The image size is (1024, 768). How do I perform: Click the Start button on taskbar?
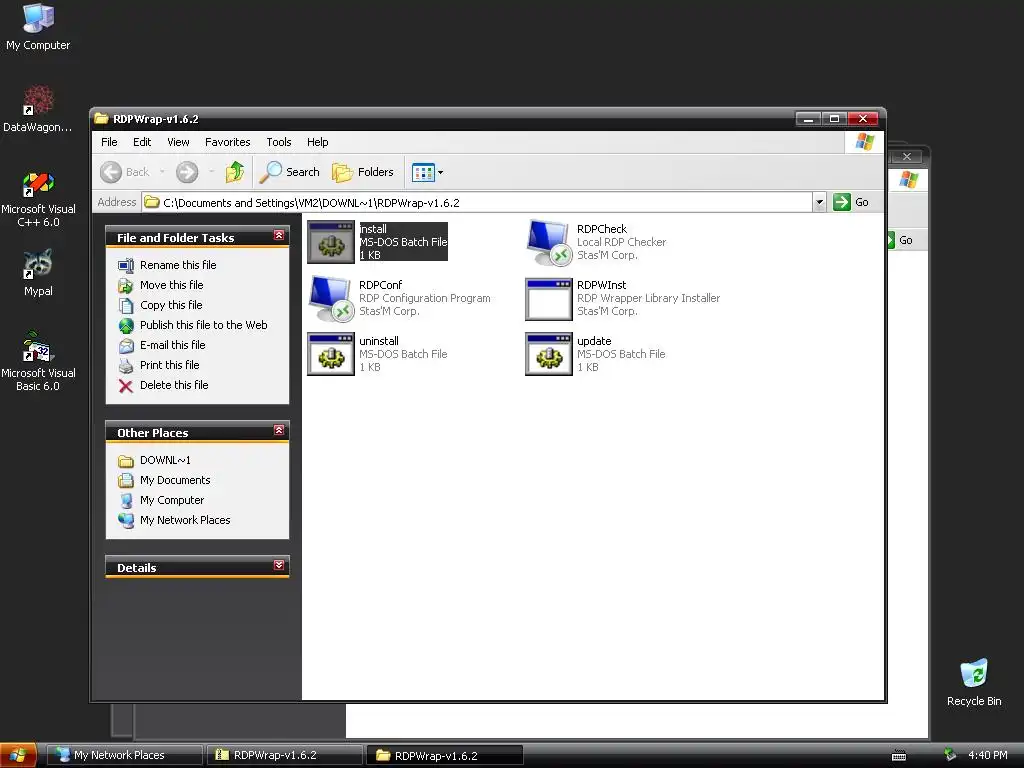(17, 756)
